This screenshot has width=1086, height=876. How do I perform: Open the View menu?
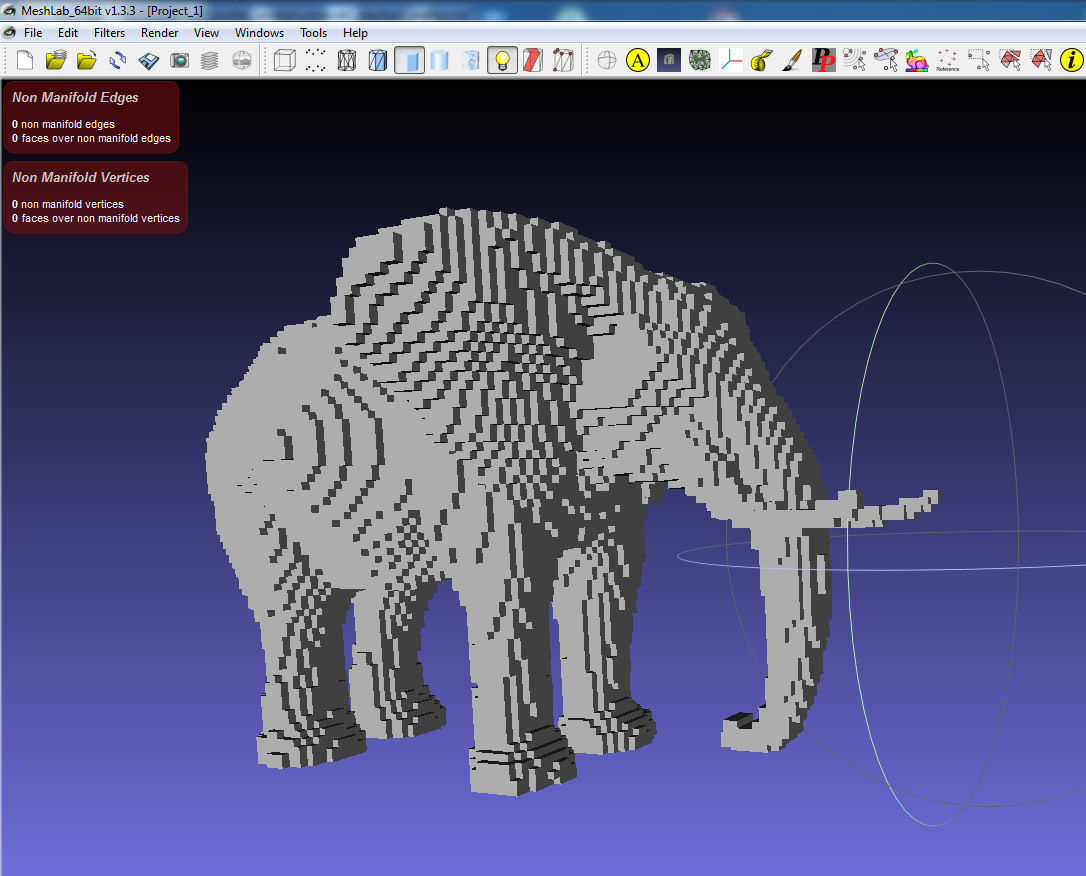(x=206, y=33)
